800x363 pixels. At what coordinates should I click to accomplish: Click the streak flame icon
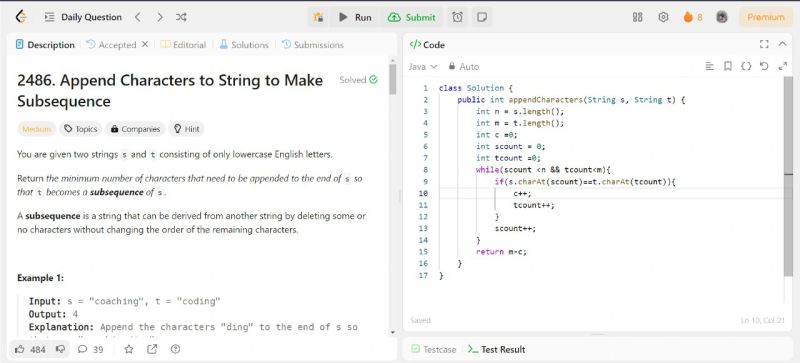(x=688, y=17)
